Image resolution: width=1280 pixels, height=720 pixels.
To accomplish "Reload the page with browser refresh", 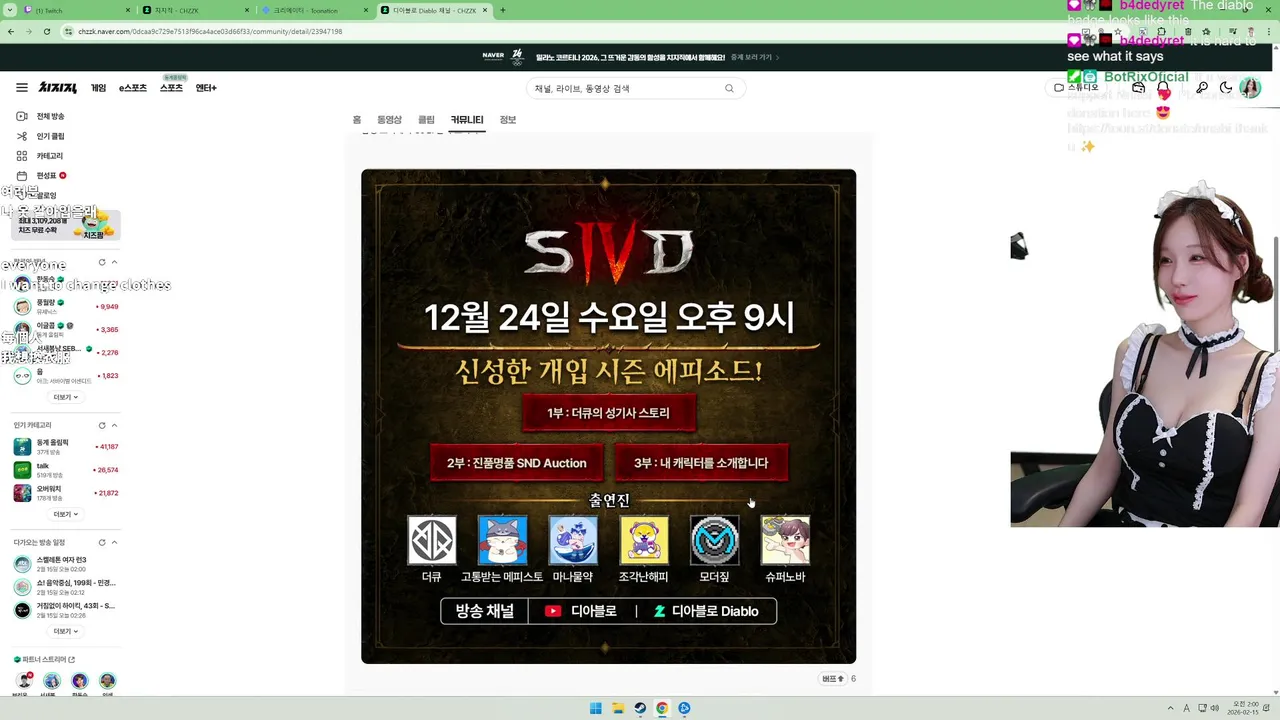I will [47, 31].
